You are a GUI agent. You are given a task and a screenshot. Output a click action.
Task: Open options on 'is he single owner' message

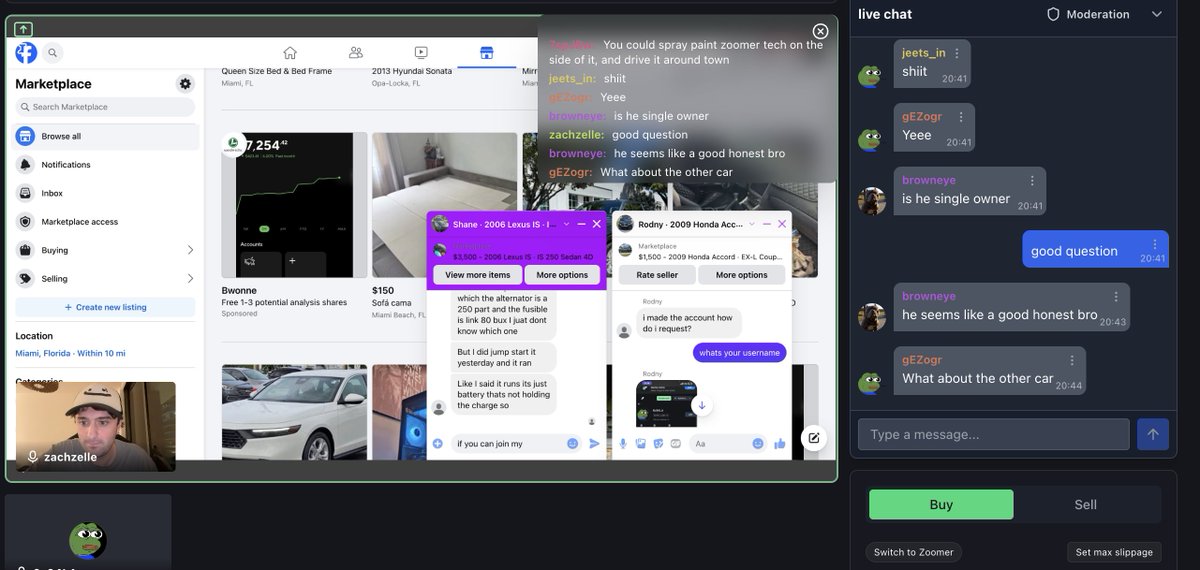(x=1032, y=181)
